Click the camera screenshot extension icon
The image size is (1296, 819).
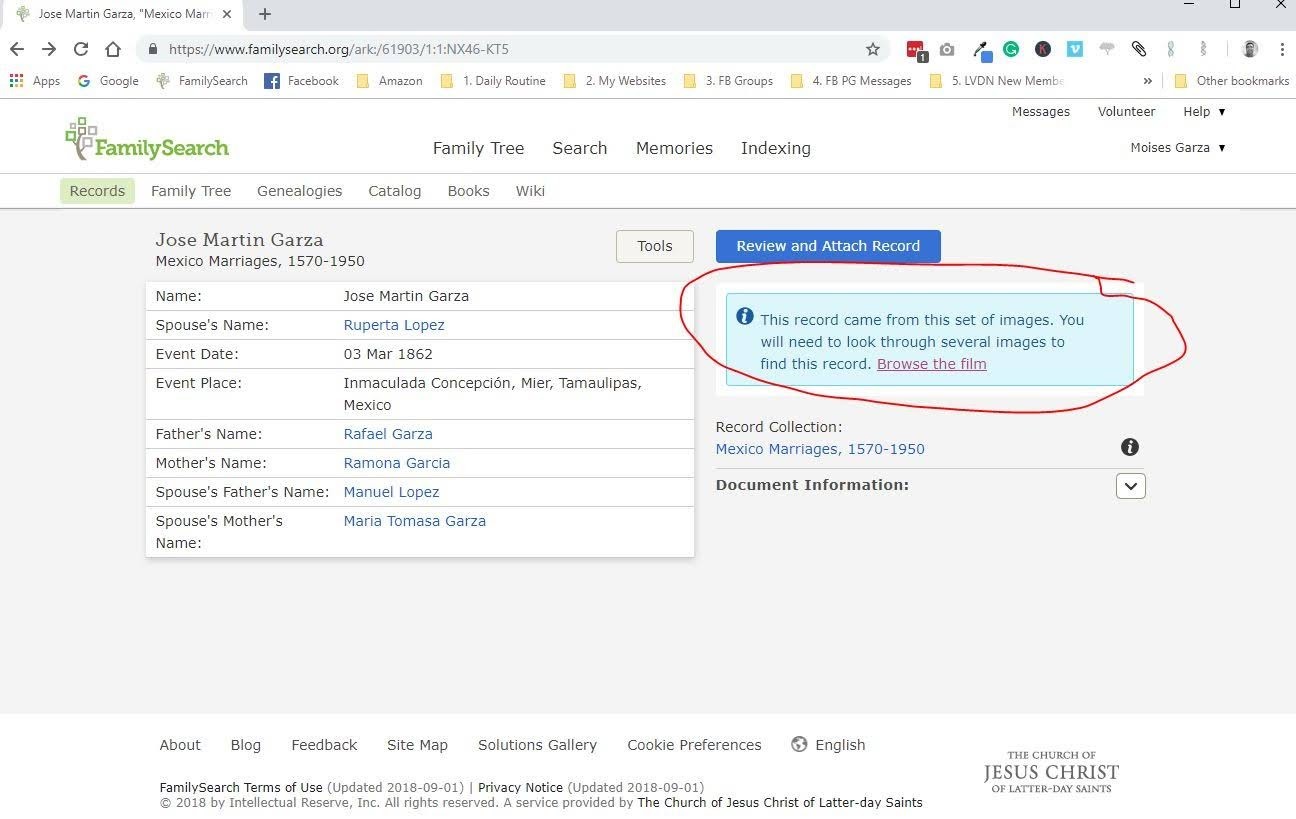[x=947, y=49]
